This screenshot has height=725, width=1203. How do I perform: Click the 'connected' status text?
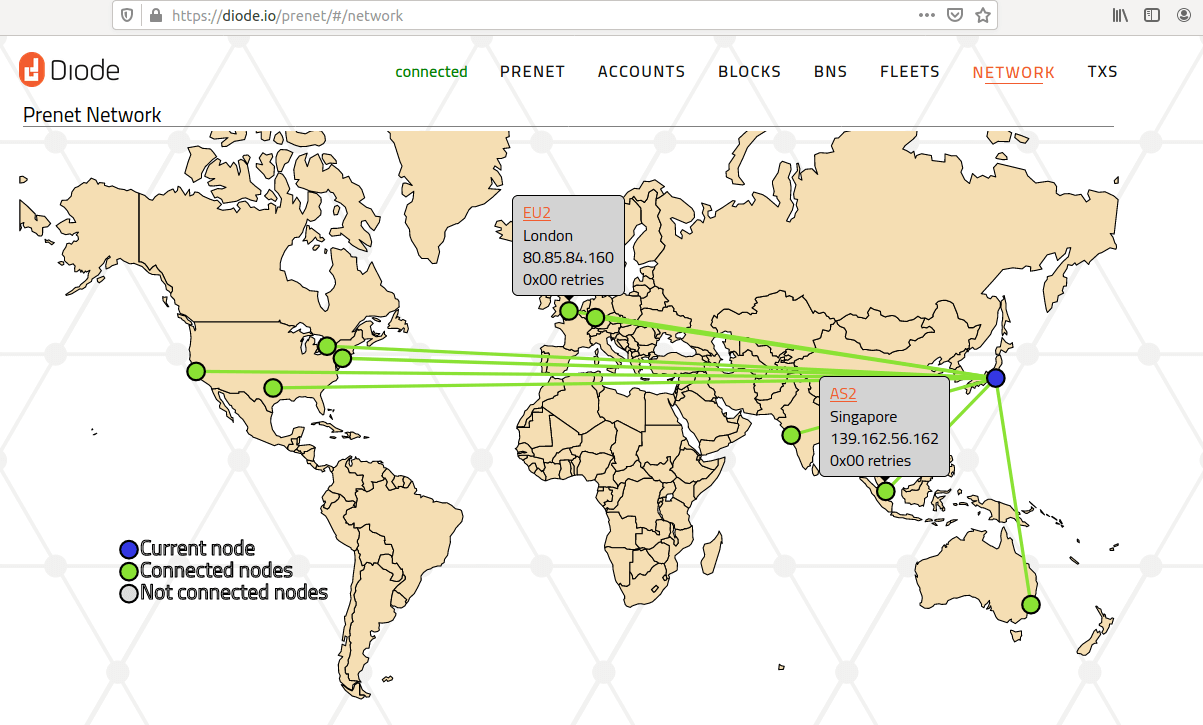click(431, 72)
